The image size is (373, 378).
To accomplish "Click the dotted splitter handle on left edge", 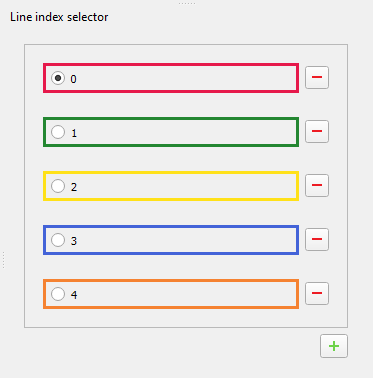I will click(3, 260).
